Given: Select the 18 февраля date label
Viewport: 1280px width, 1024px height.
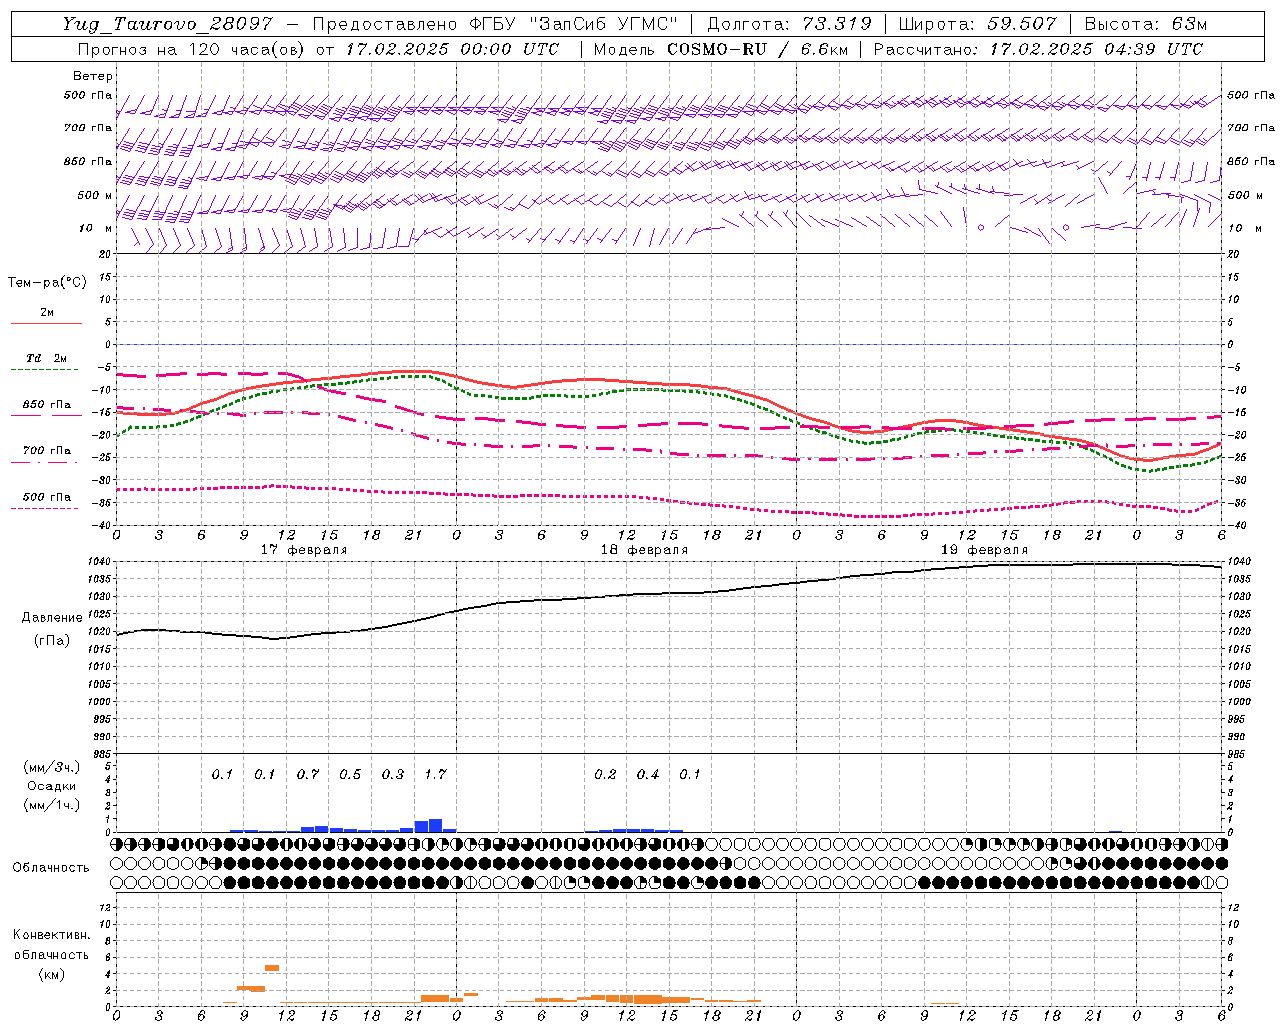Looking at the screenshot, I should [644, 550].
